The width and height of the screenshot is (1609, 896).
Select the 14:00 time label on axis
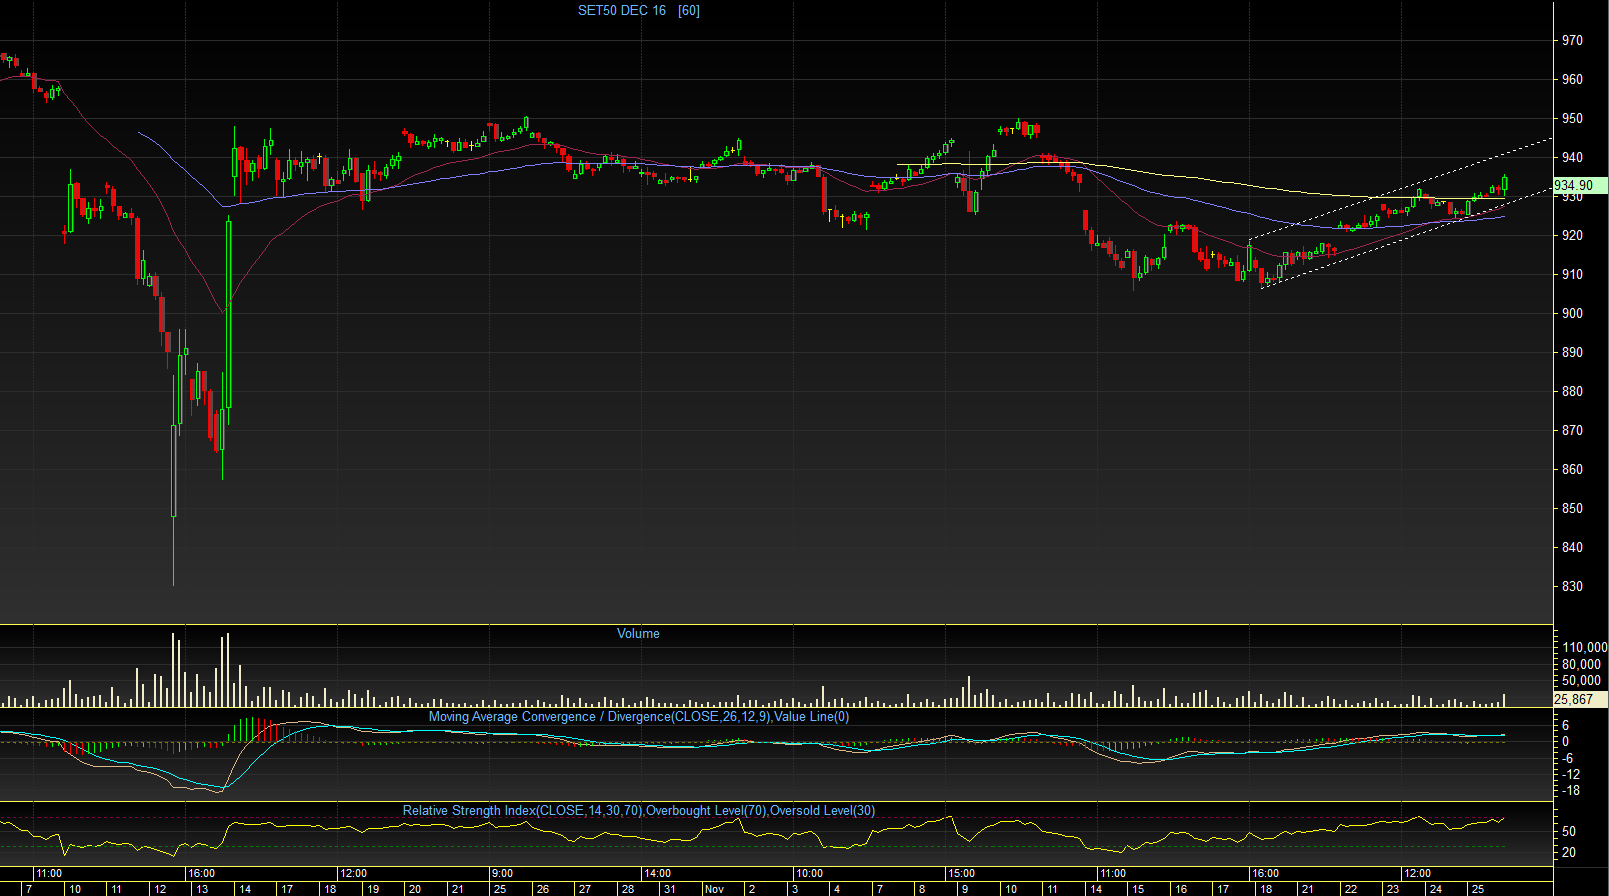click(x=657, y=874)
